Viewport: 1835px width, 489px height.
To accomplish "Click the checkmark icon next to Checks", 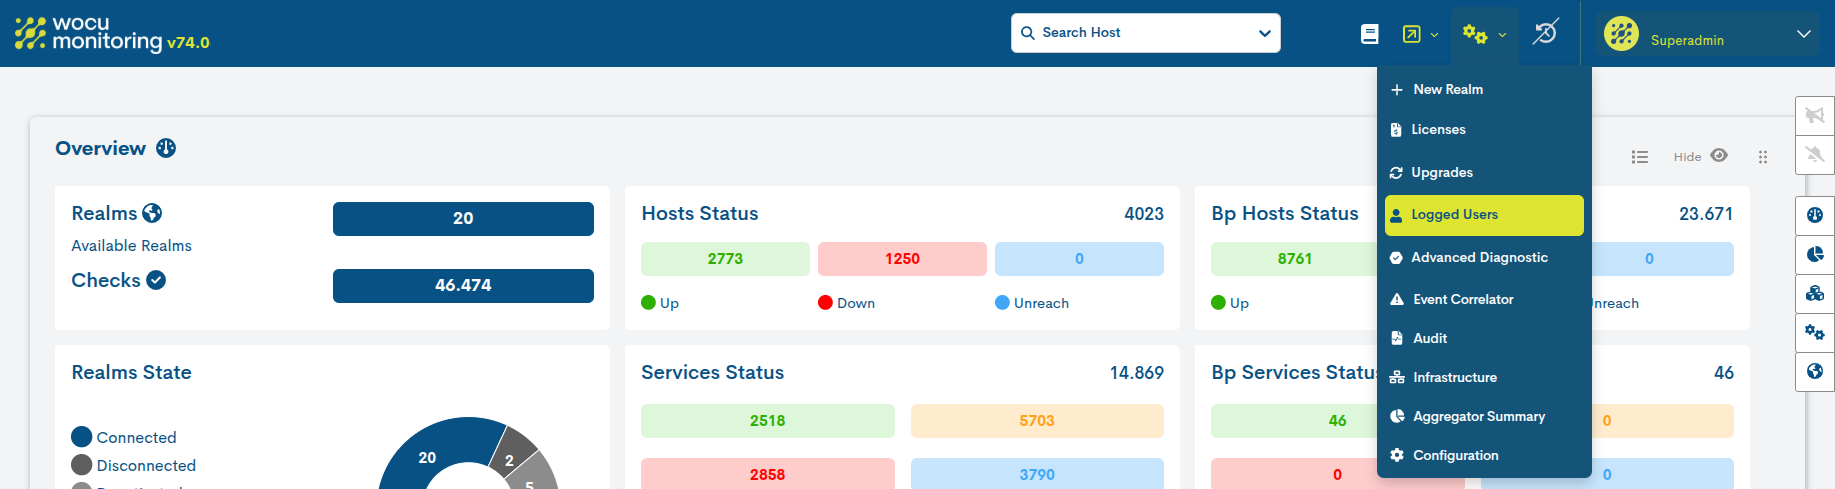I will coord(156,280).
